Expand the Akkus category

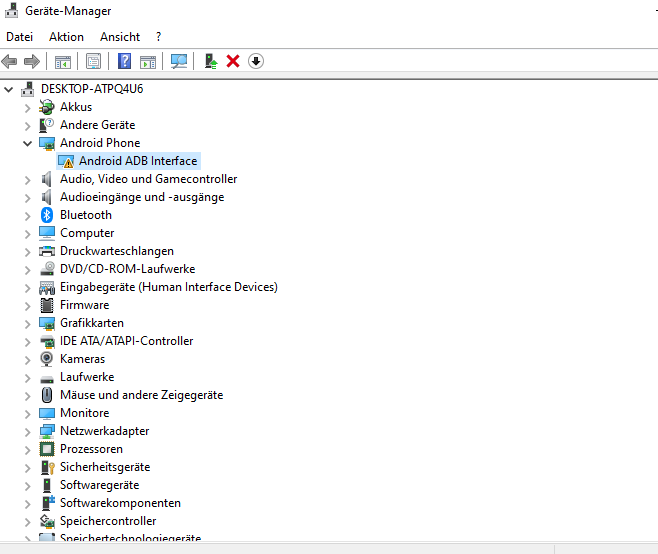[x=27, y=108]
